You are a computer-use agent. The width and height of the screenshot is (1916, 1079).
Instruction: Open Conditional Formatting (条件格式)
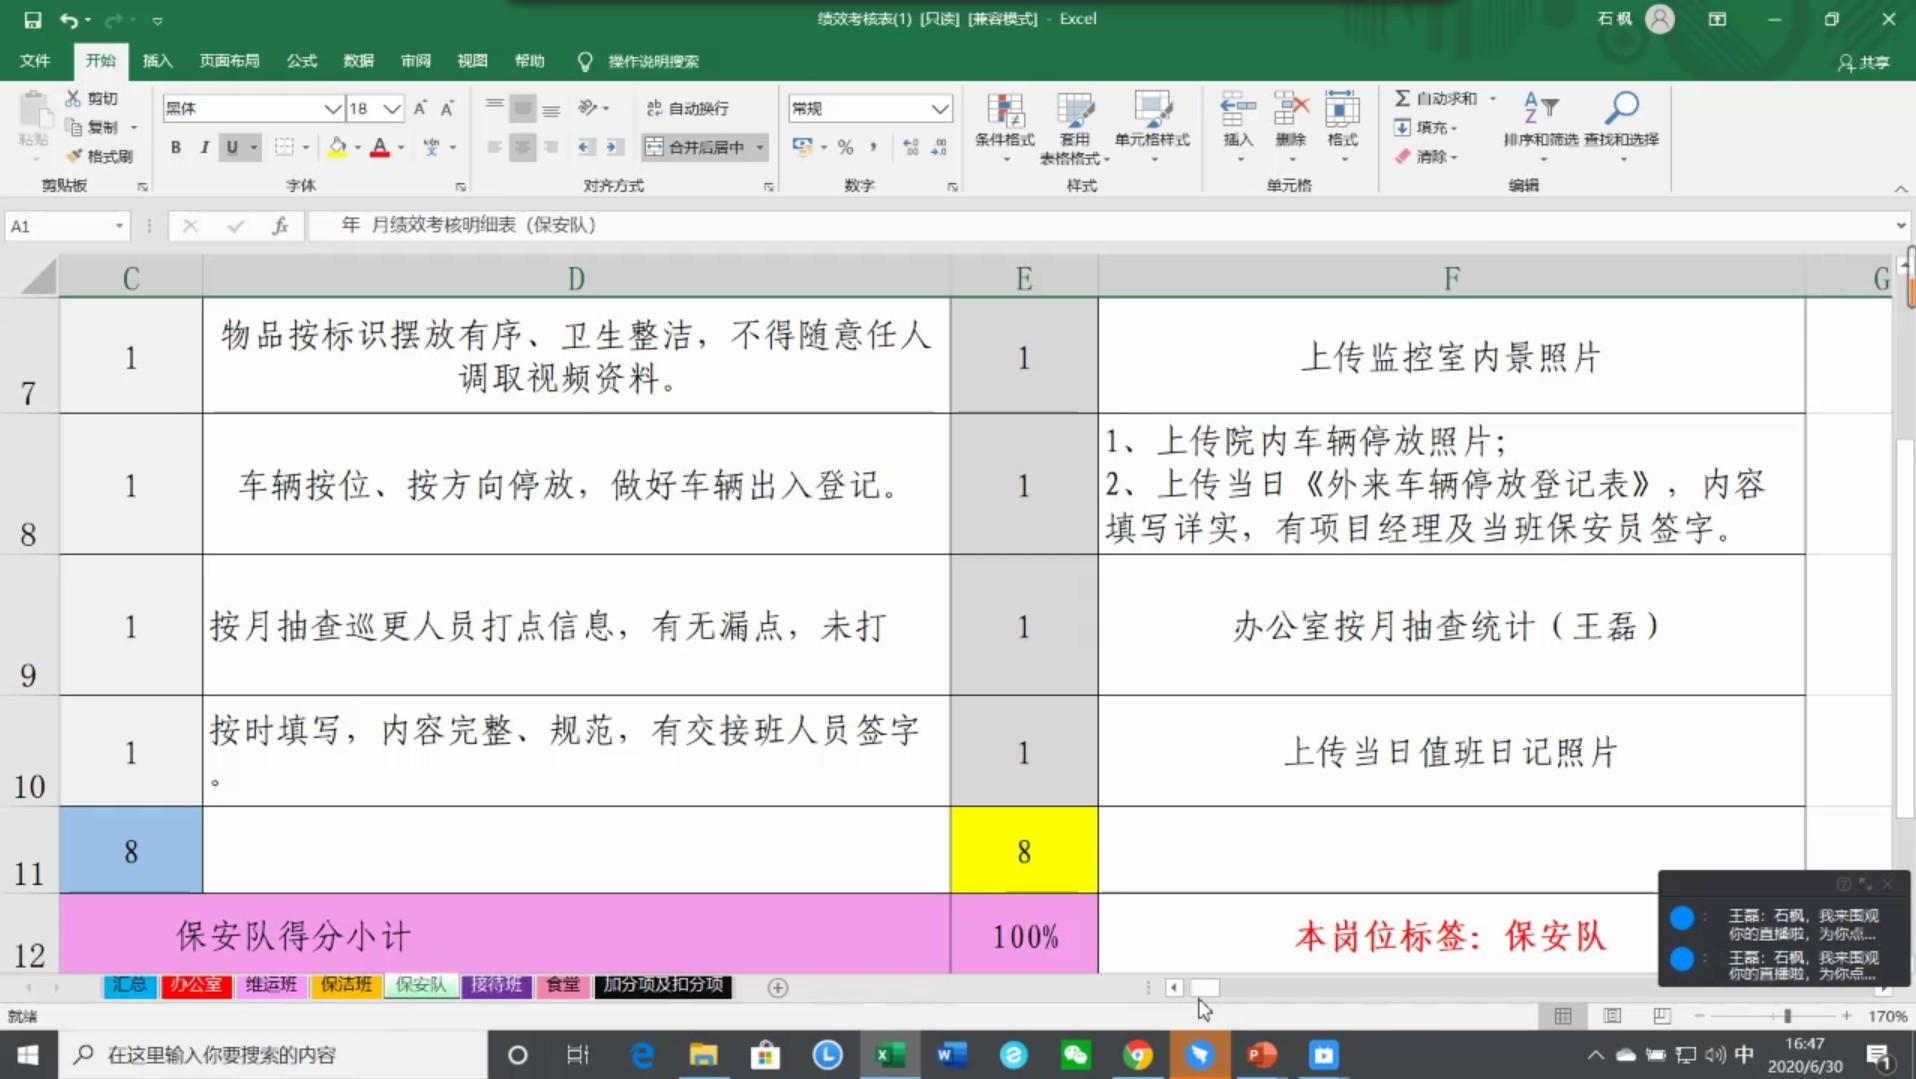pyautogui.click(x=1005, y=120)
